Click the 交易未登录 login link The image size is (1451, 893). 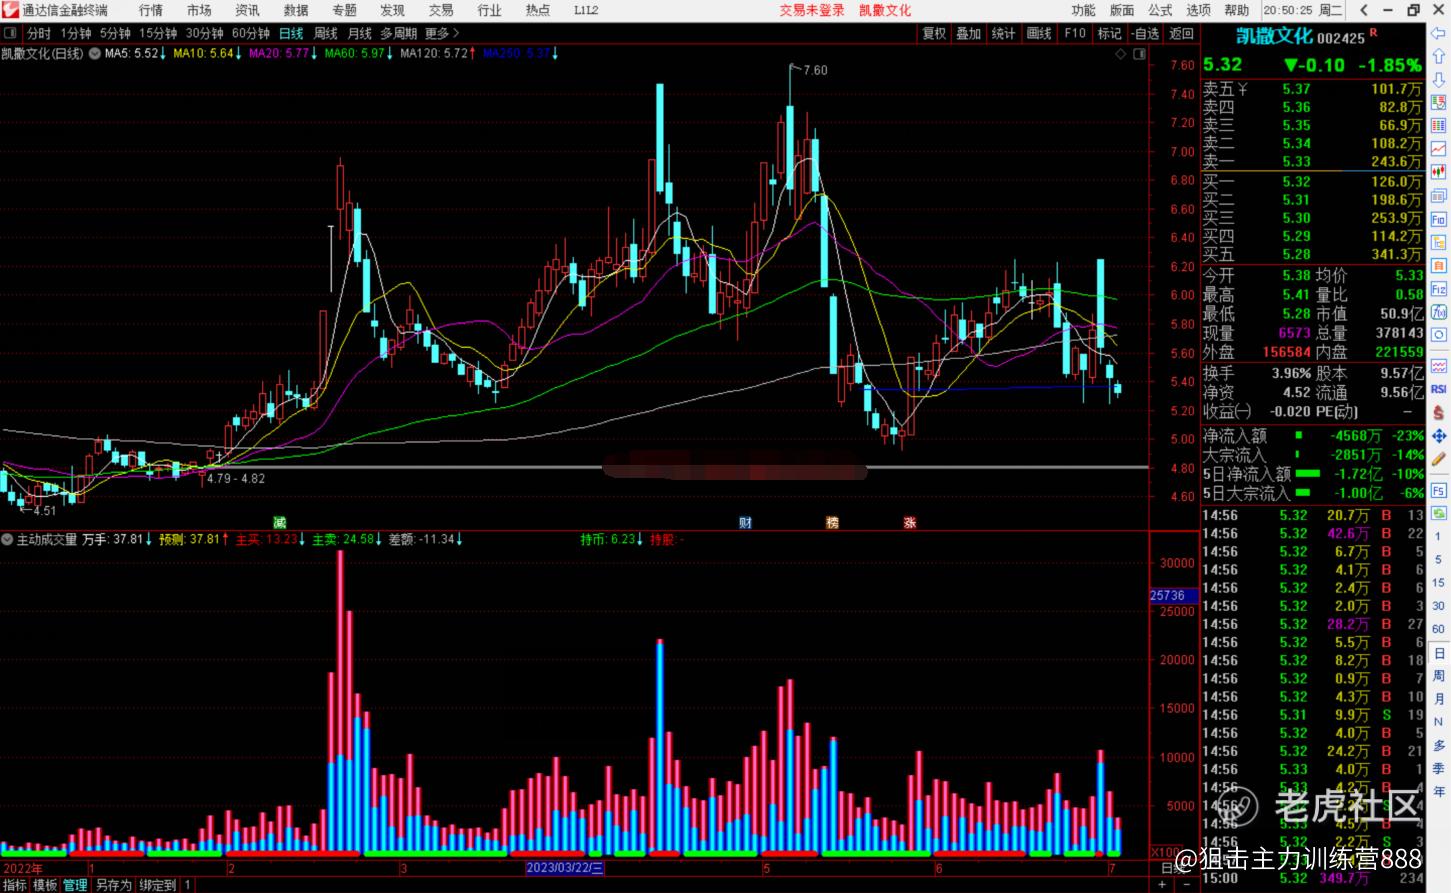click(x=812, y=10)
